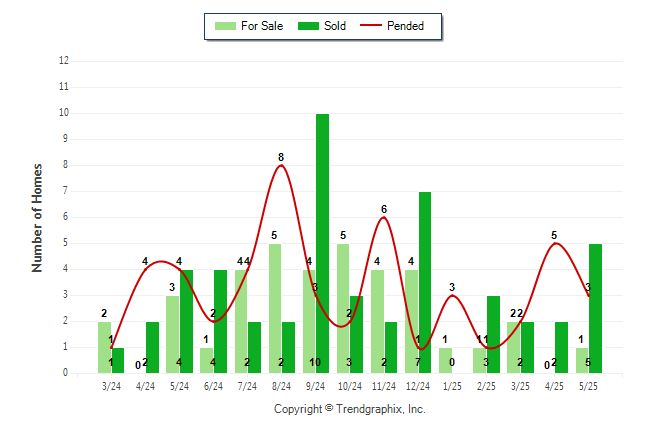This screenshot has height=434, width=646.
Task: Click the Pended peak label 5 at 4/25
Action: click(554, 235)
